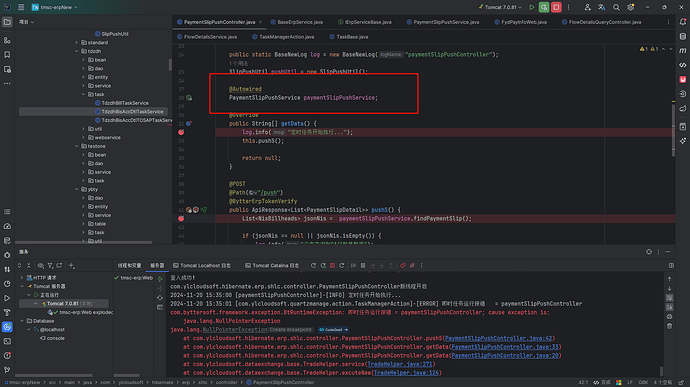690x387 pixels.
Task: Toggle the breakpoint on the log.info line
Action: point(181,132)
